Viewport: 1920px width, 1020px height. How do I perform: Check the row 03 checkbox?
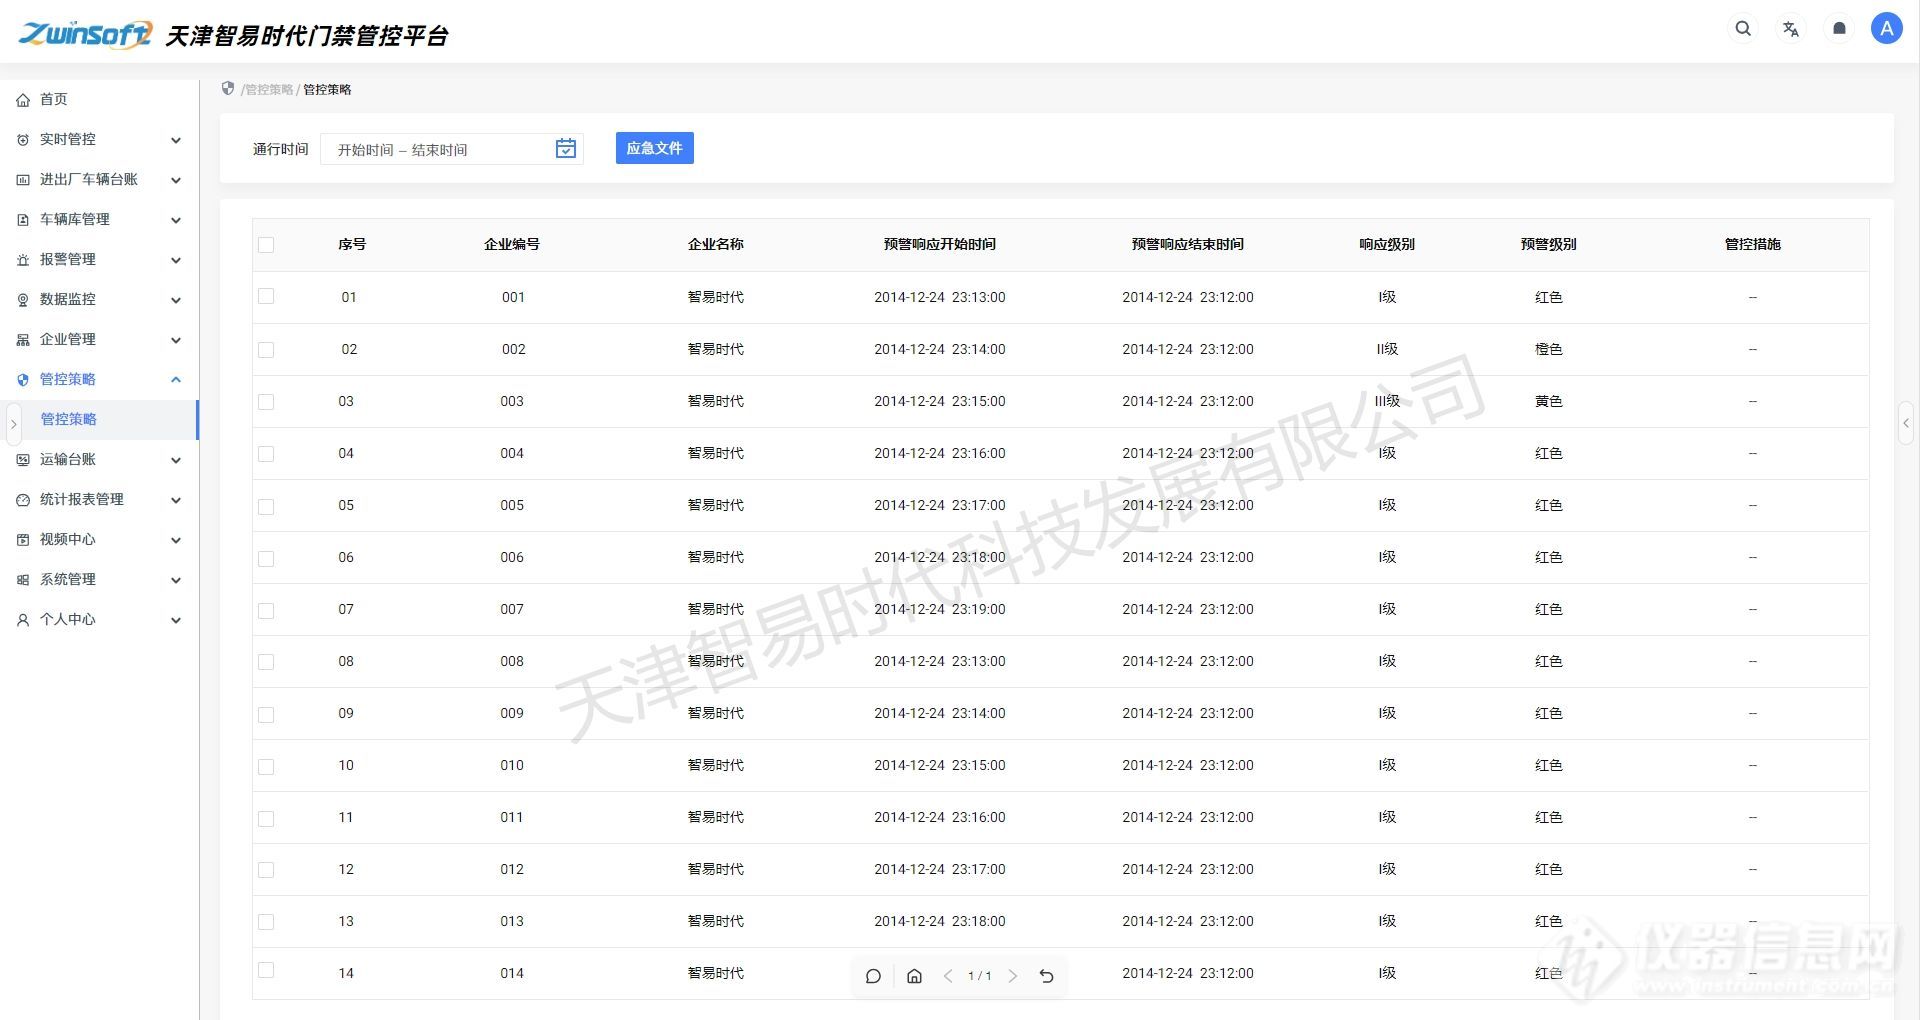(266, 402)
